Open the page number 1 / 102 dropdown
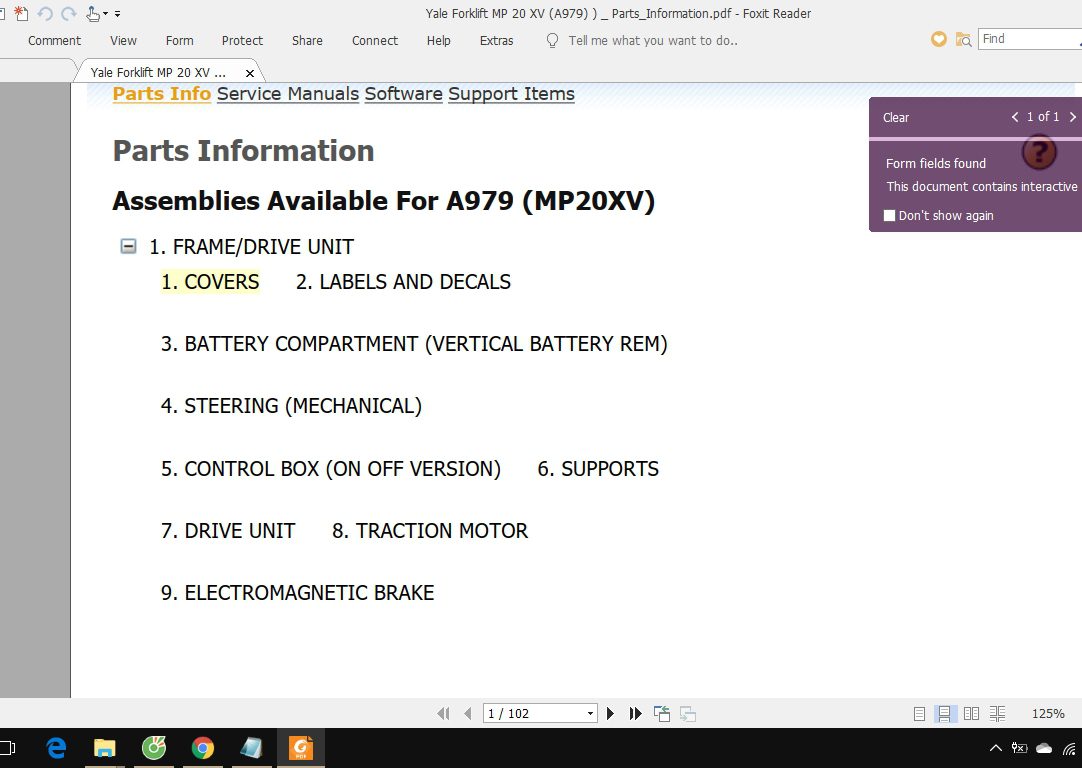Image resolution: width=1082 pixels, height=768 pixels. [590, 713]
